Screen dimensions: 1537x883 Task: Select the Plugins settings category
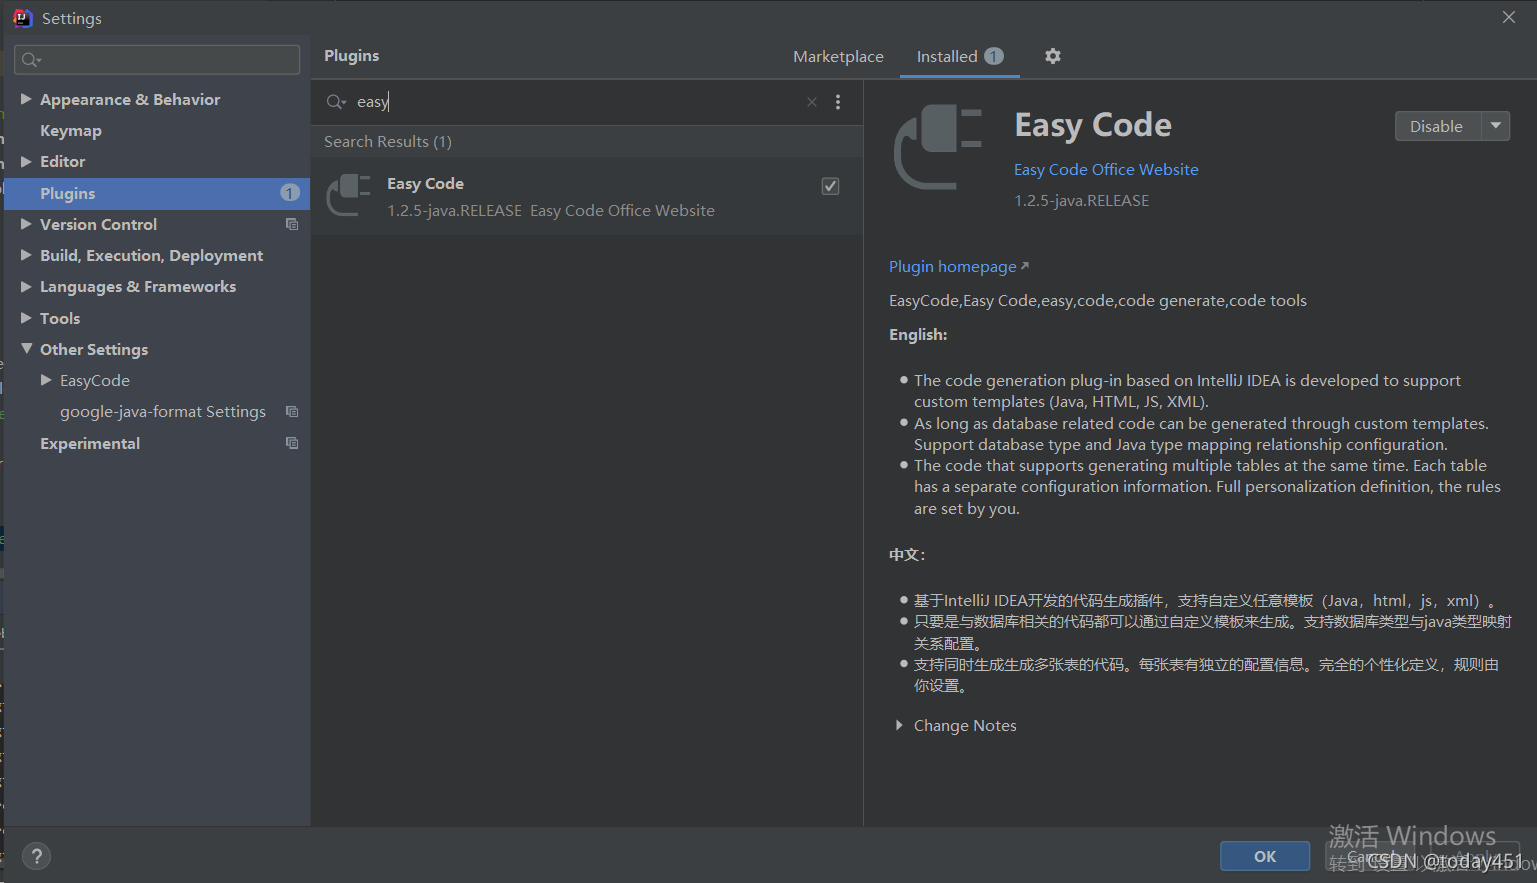(x=157, y=193)
